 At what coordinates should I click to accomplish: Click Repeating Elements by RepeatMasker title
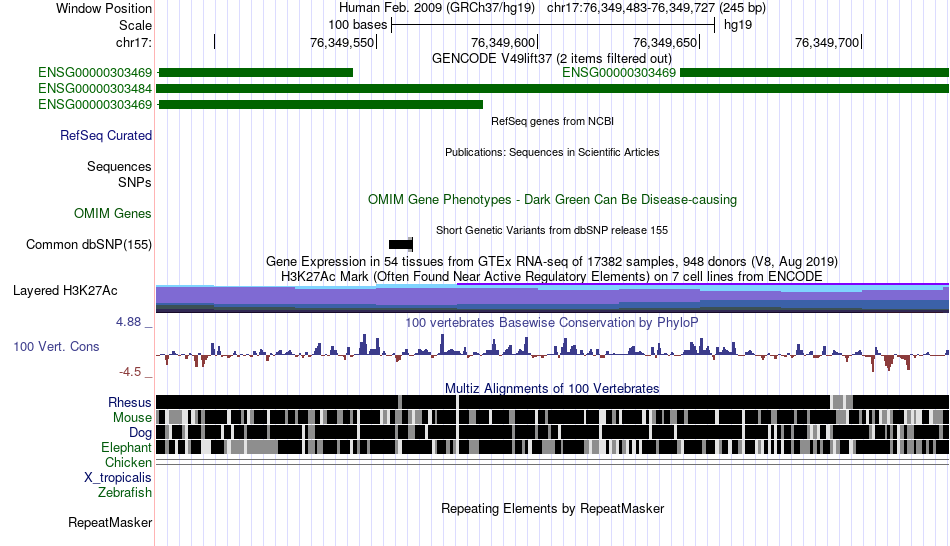[x=553, y=508]
